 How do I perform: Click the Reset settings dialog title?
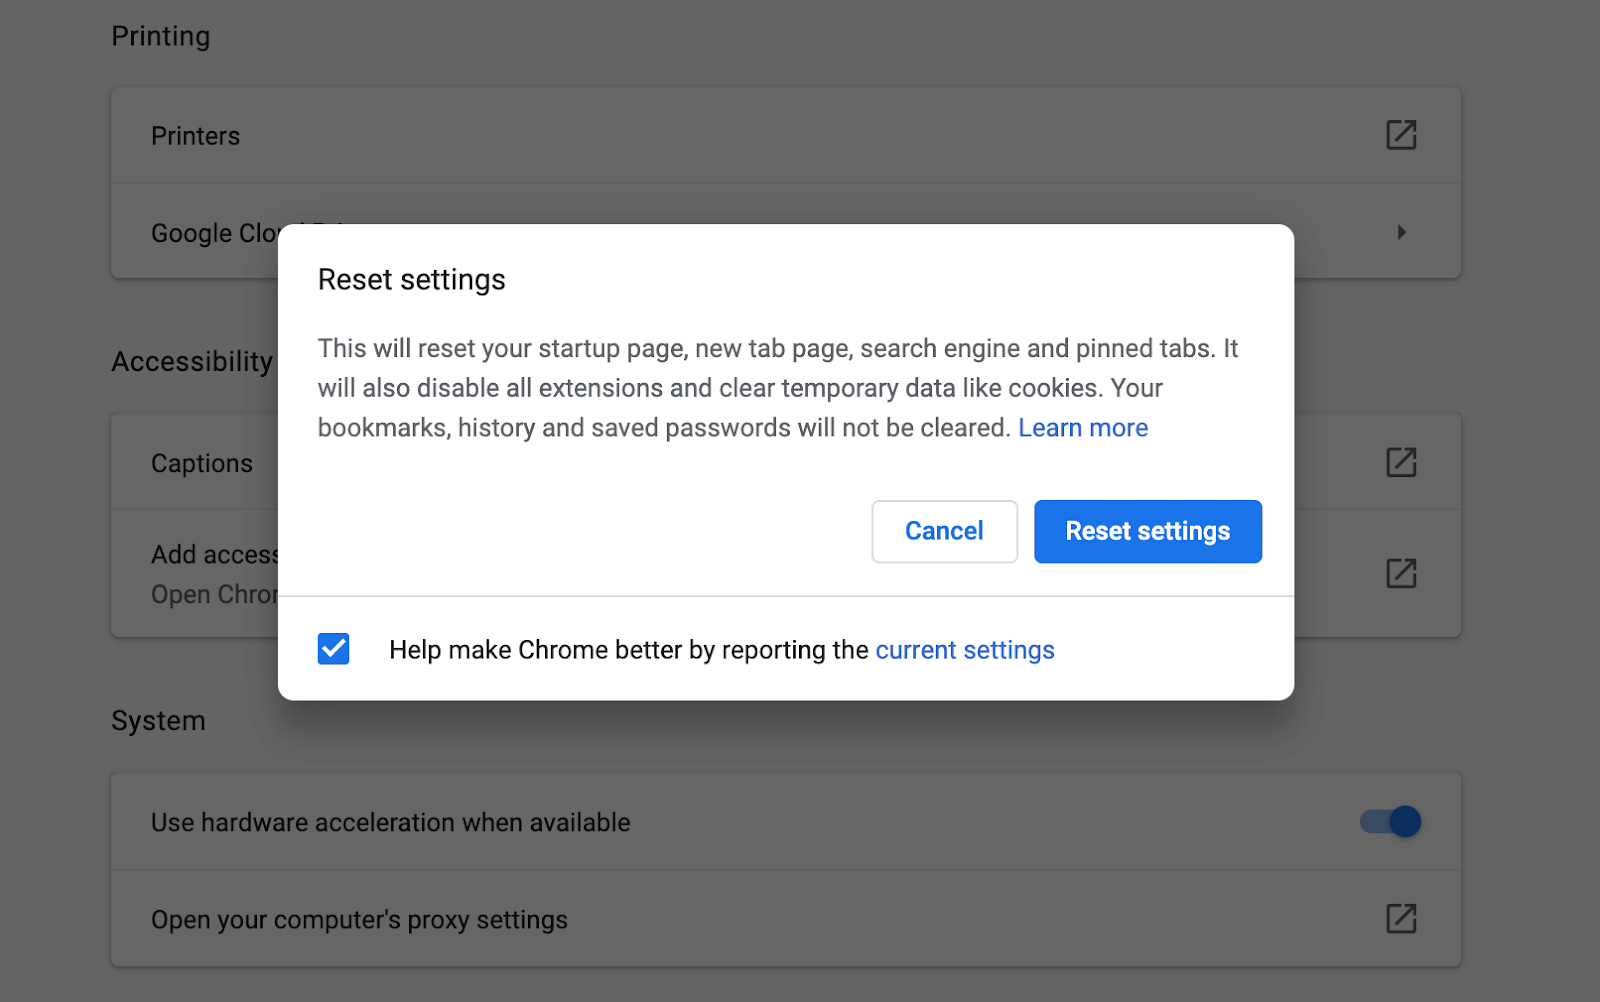[412, 280]
